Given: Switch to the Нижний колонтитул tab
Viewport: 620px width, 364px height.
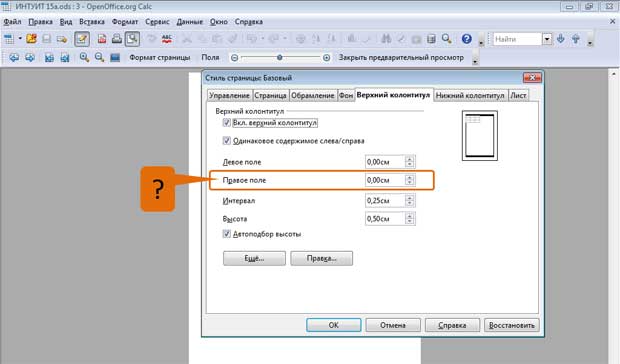Looking at the screenshot, I should (470, 95).
